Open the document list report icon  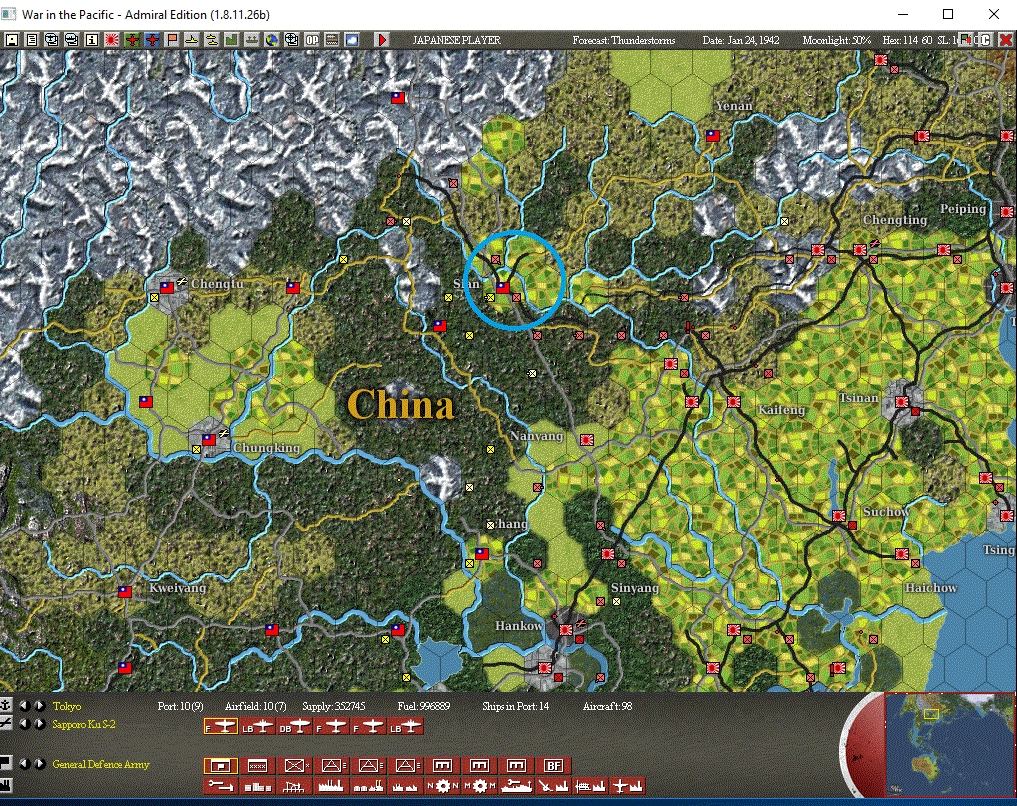(31, 40)
